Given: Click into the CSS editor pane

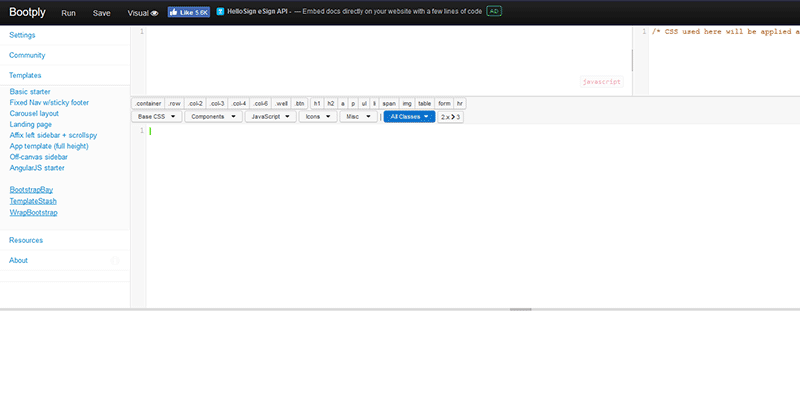Looking at the screenshot, I should 717,60.
